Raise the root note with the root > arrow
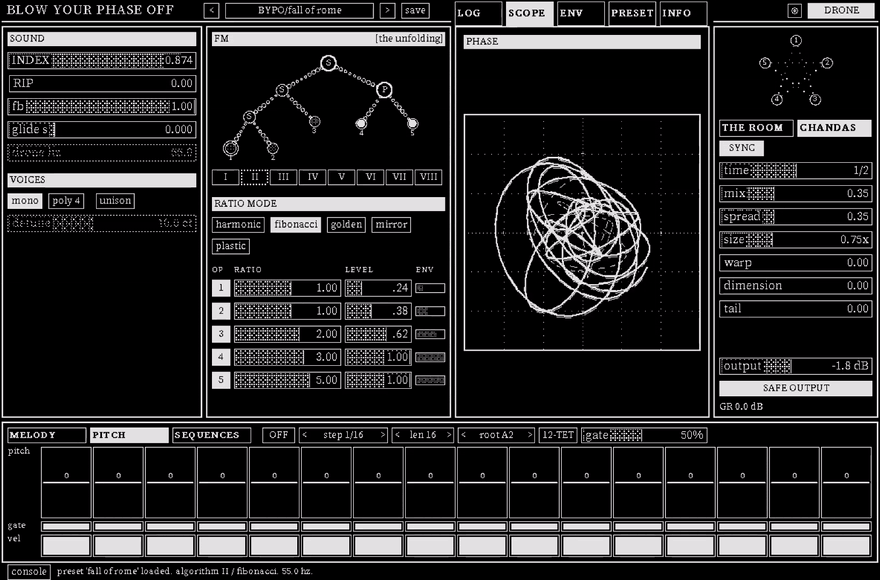 [x=529, y=435]
